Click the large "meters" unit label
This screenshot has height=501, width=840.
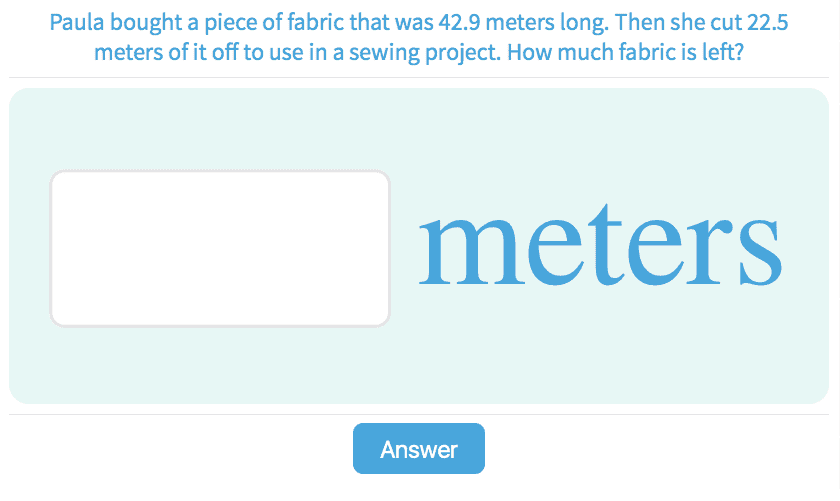tap(599, 246)
